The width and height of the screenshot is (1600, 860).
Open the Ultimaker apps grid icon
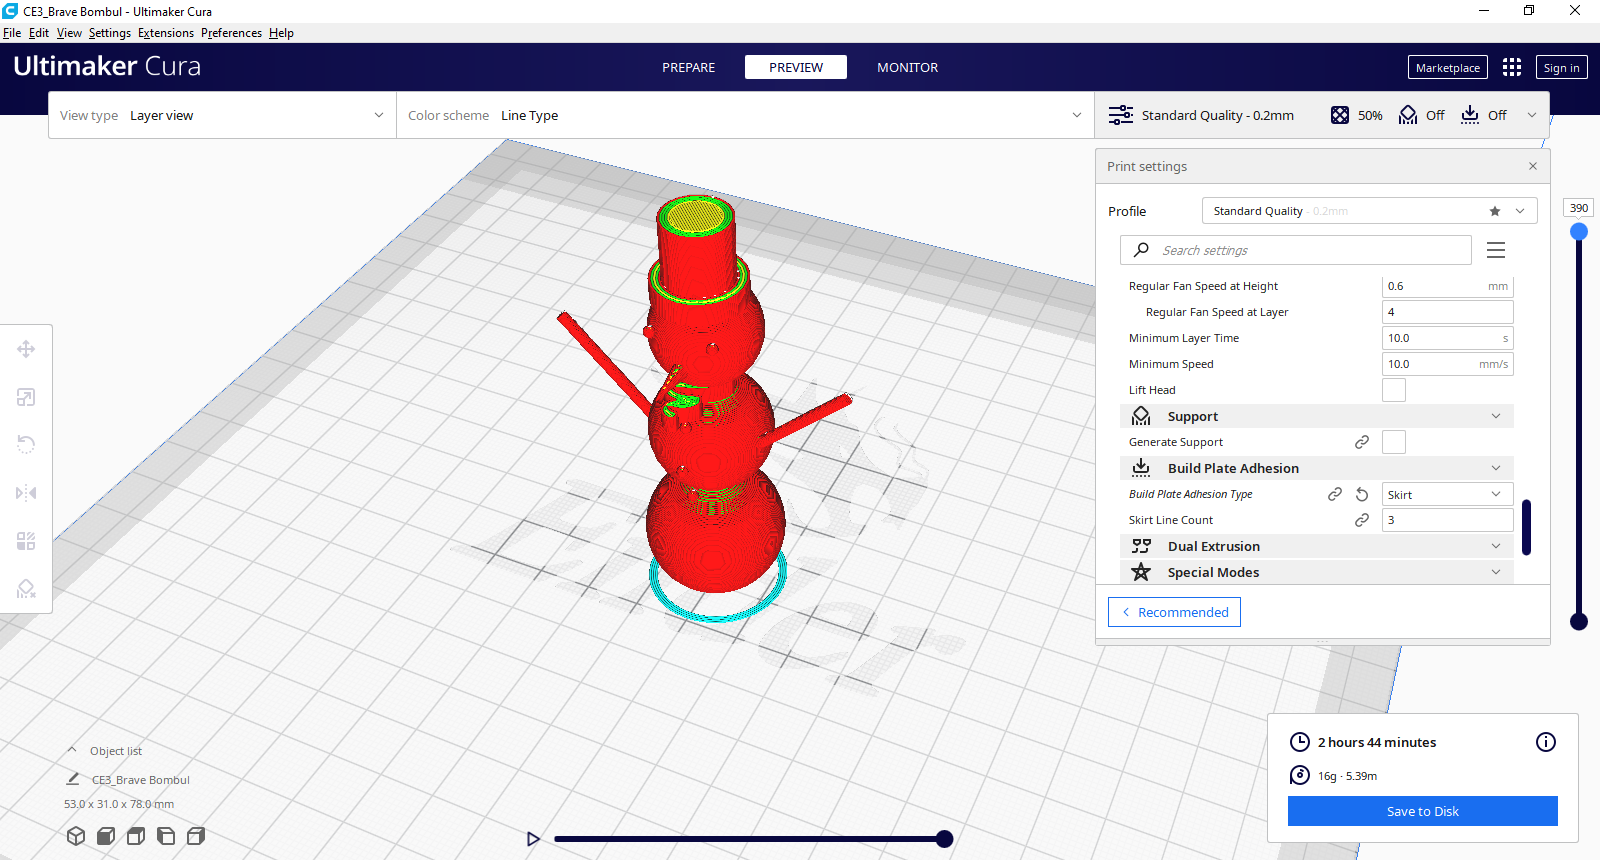[1512, 67]
